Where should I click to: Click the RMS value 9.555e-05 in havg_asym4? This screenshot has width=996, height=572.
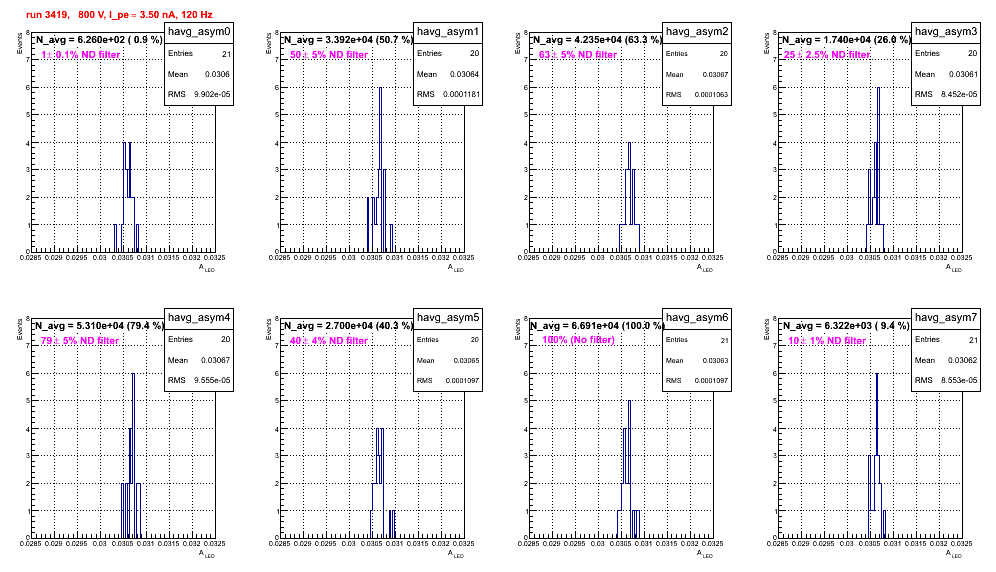click(x=213, y=380)
